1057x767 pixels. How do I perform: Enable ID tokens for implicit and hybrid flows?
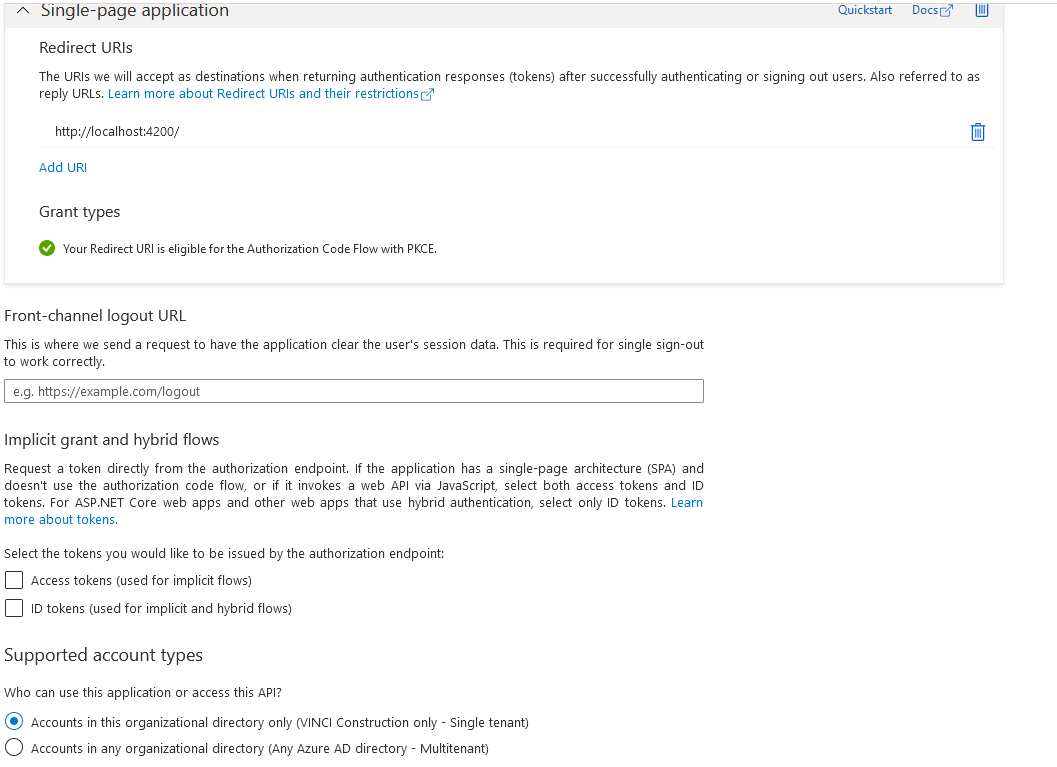tap(14, 607)
